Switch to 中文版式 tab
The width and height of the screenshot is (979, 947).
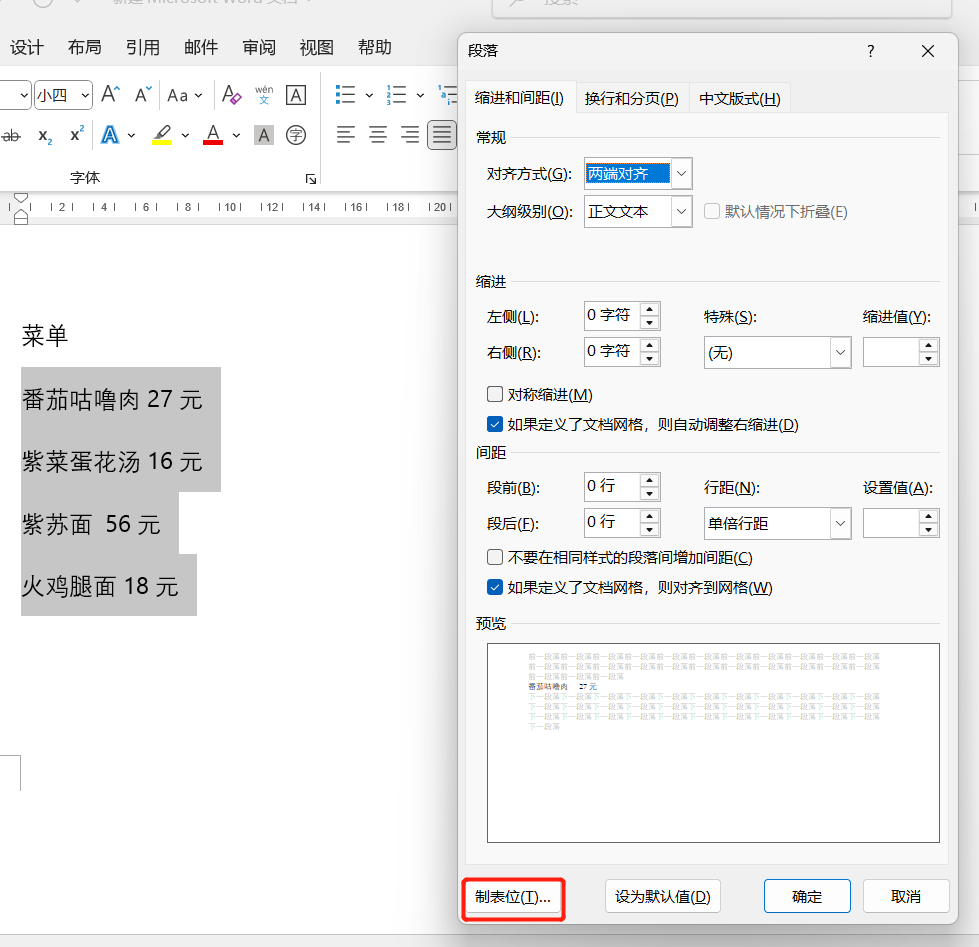click(740, 99)
